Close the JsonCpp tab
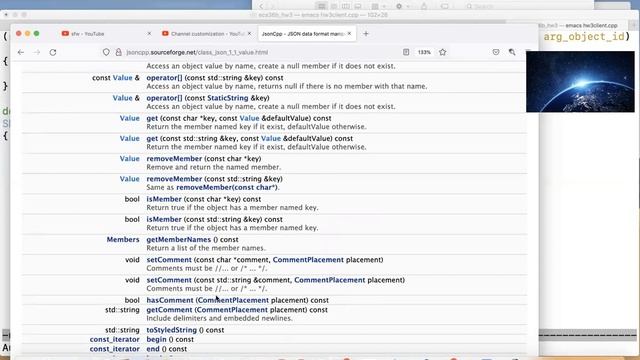Image resolution: width=640 pixels, height=360 pixels. click(349, 33)
